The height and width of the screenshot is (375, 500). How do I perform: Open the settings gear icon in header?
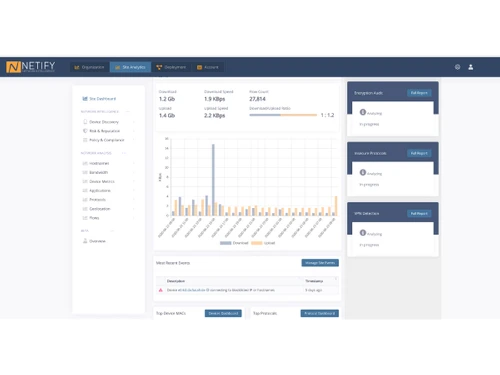(457, 67)
